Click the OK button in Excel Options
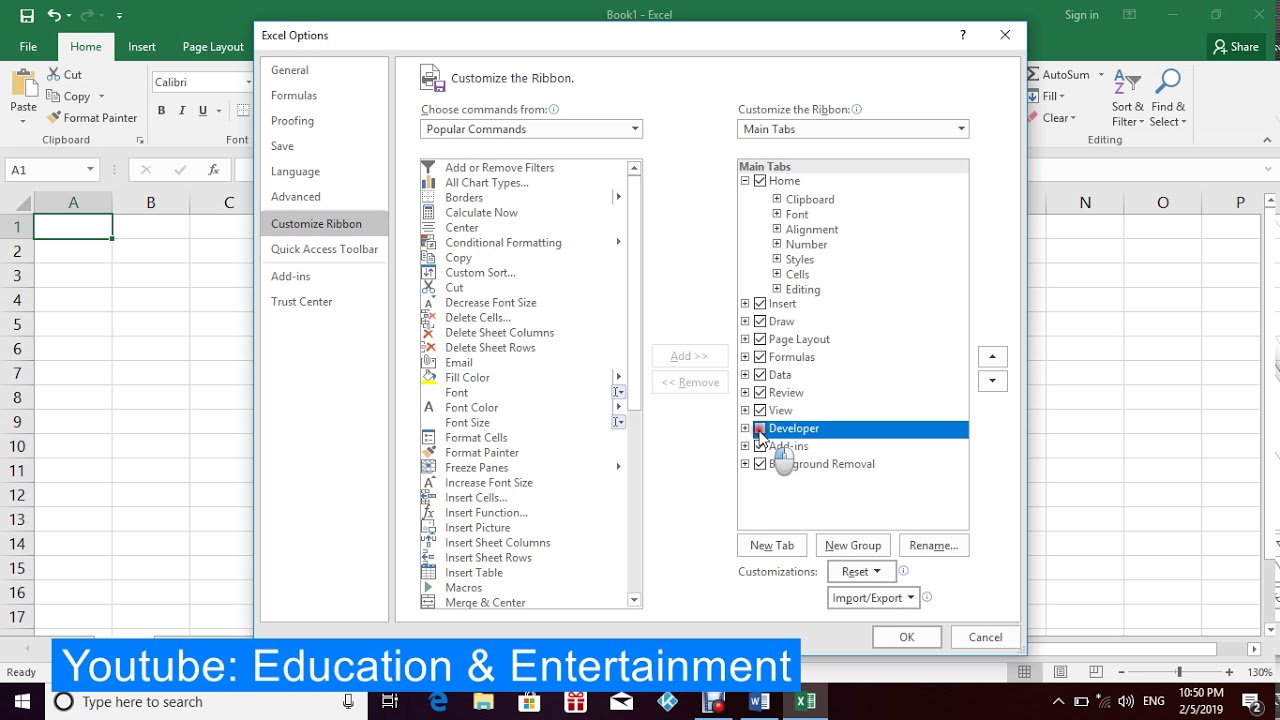This screenshot has width=1280, height=720. (907, 637)
